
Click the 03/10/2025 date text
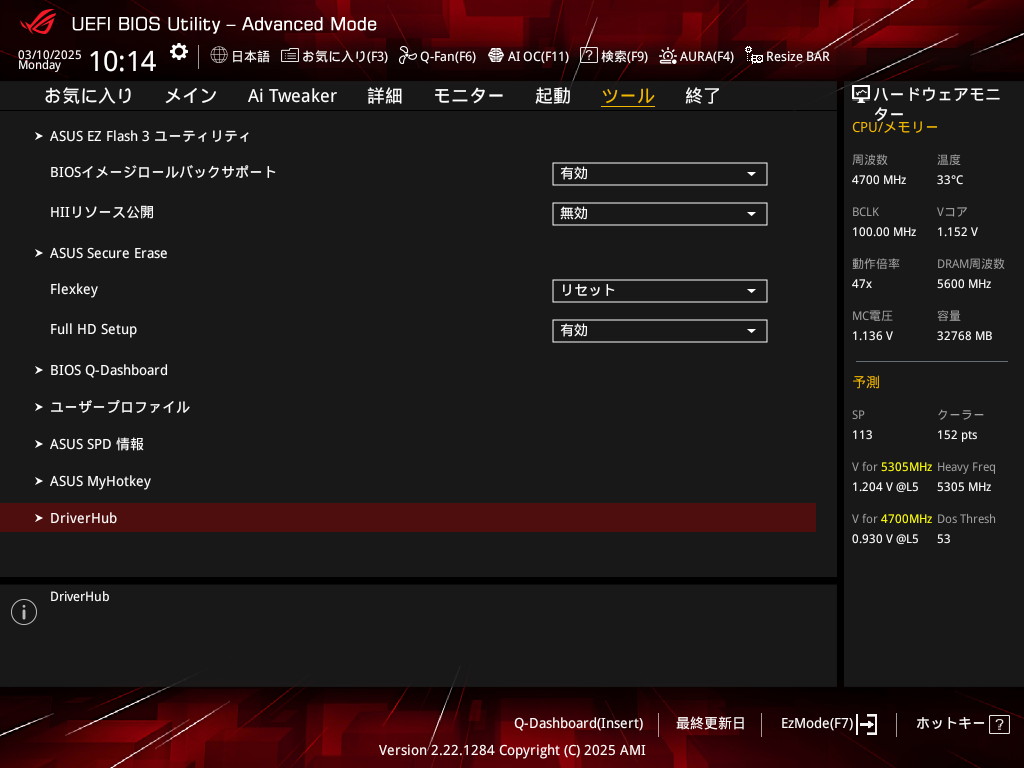click(x=50, y=54)
